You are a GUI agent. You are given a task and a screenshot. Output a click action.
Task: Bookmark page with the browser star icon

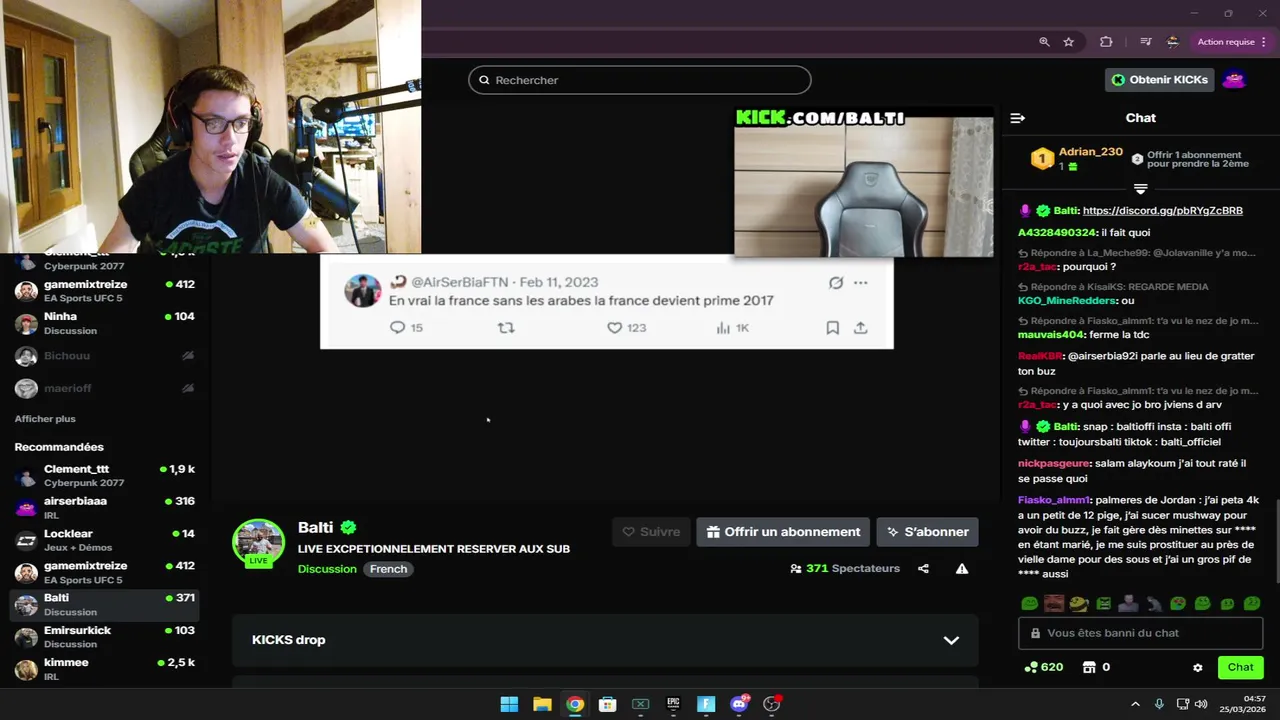(1068, 42)
